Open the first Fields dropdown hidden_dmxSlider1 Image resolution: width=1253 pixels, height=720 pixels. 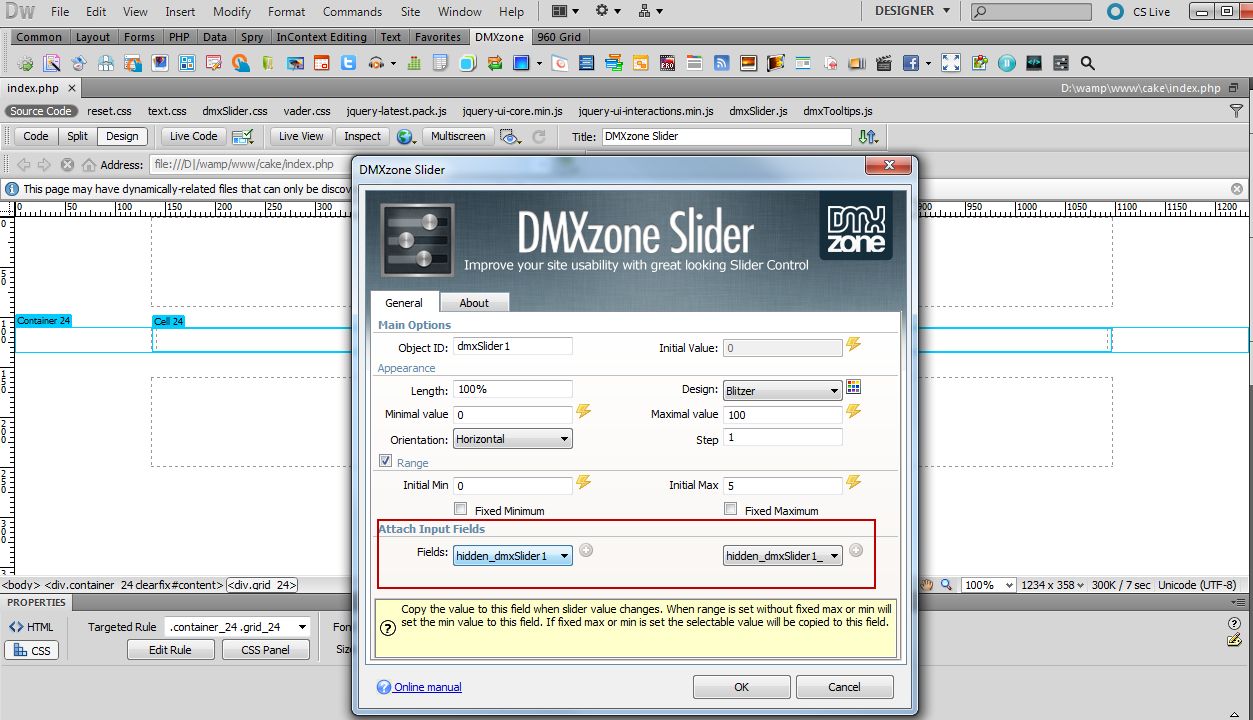click(x=513, y=556)
